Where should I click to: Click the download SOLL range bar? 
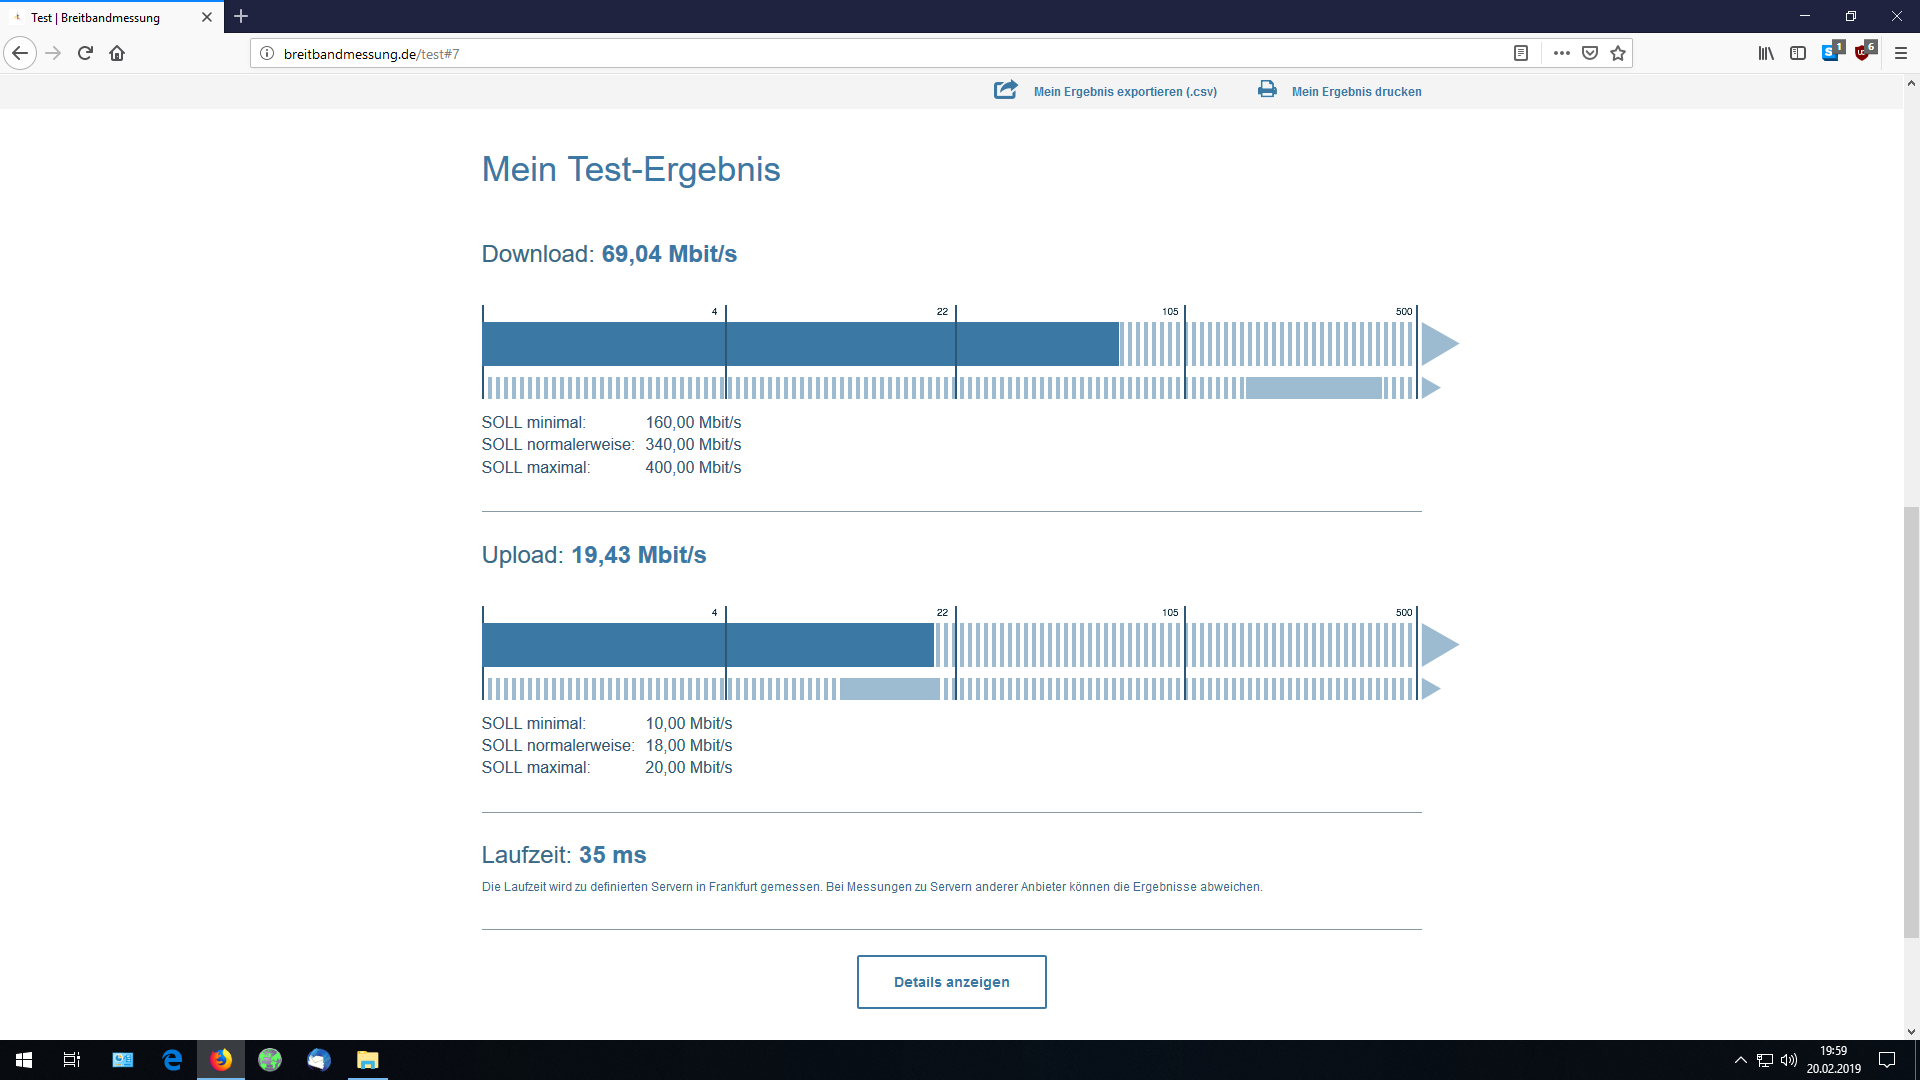pyautogui.click(x=1313, y=388)
